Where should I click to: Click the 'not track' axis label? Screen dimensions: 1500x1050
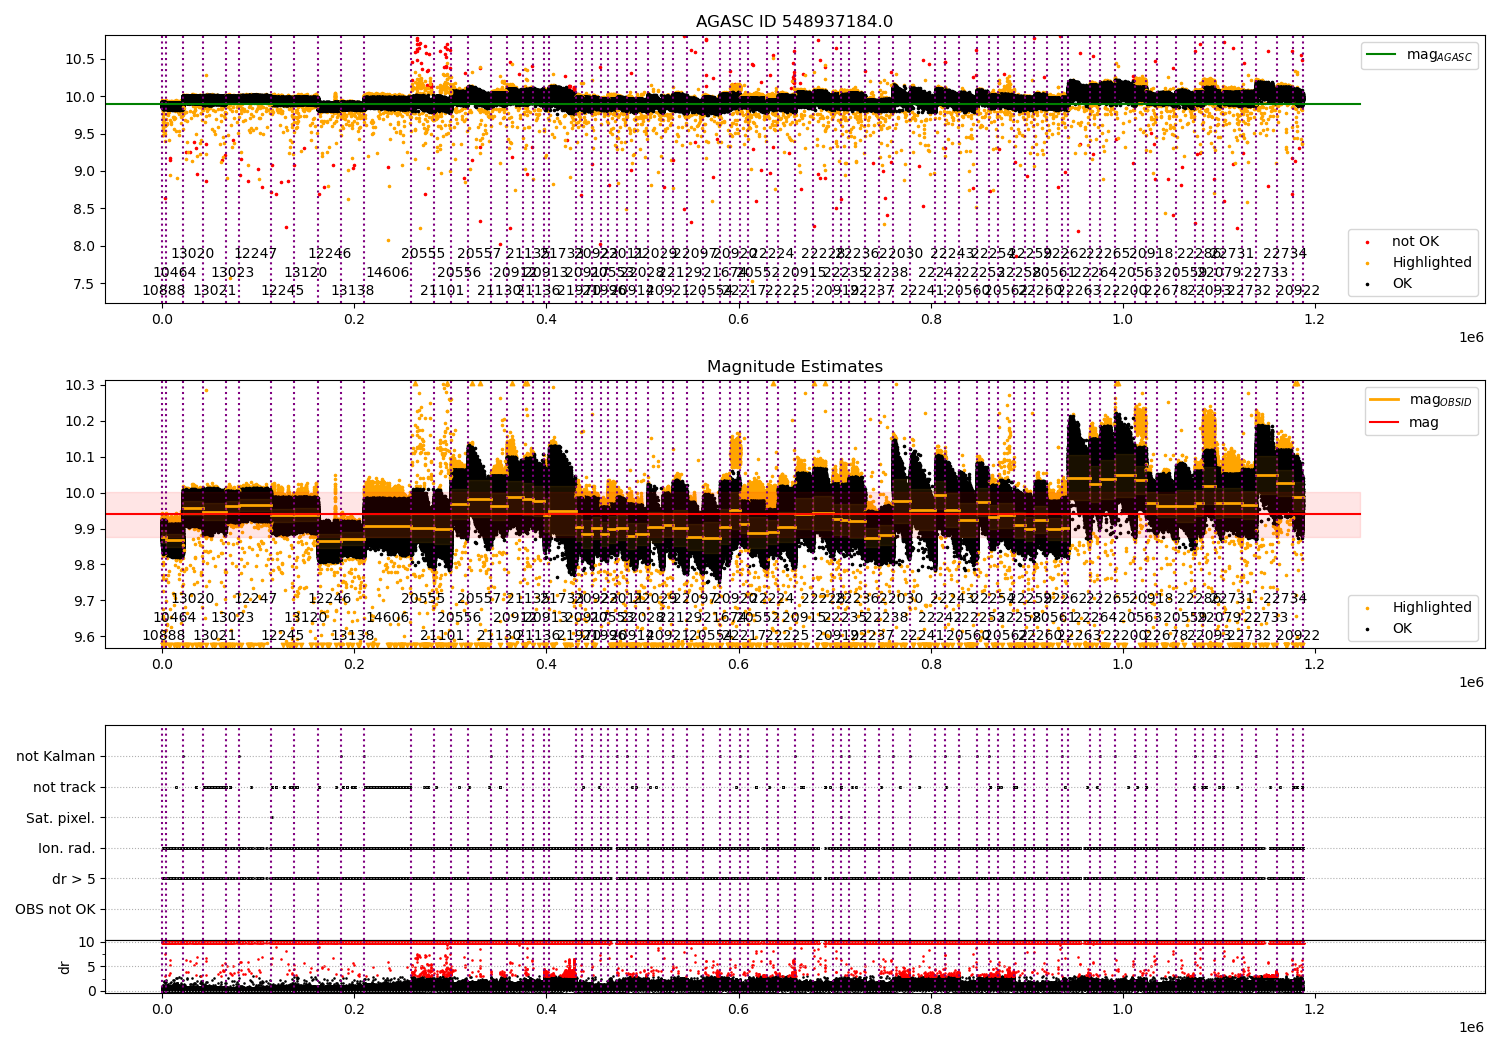pyautogui.click(x=64, y=788)
